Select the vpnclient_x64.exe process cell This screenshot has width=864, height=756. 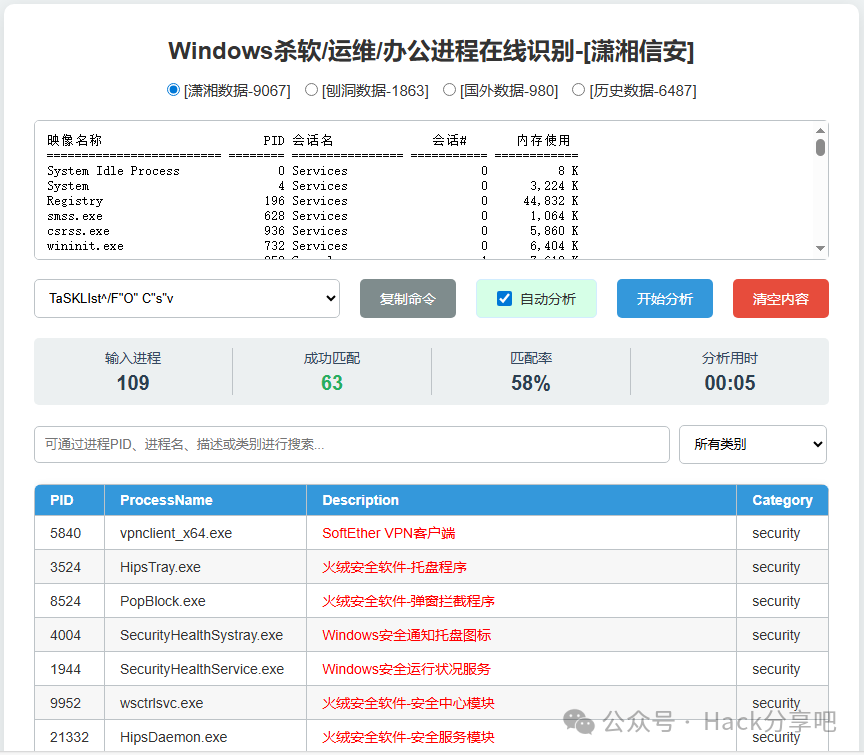pos(206,533)
